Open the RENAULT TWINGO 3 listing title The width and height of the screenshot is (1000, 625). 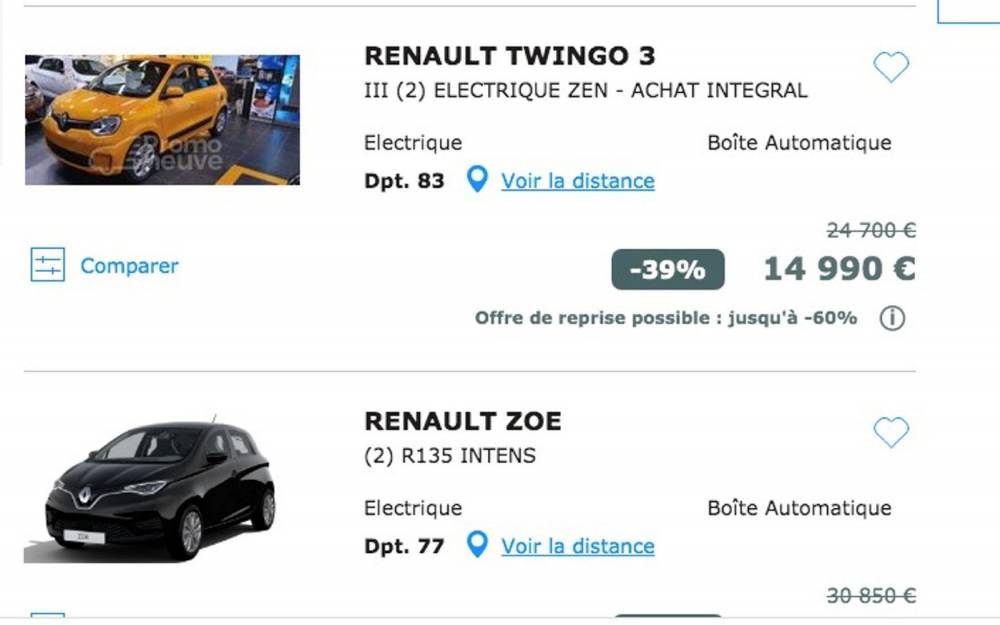pyautogui.click(x=510, y=56)
